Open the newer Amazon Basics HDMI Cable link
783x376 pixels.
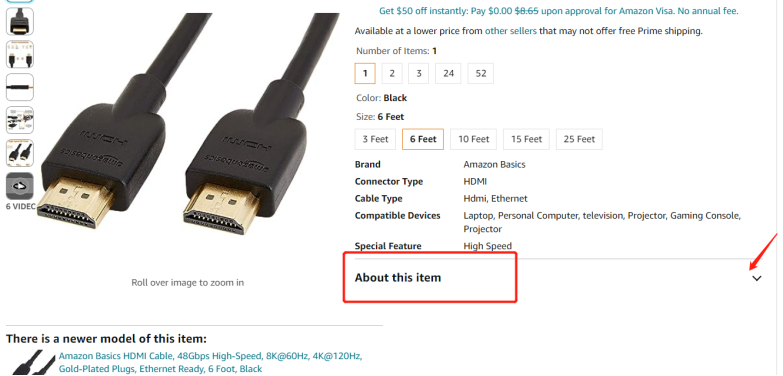(x=210, y=363)
